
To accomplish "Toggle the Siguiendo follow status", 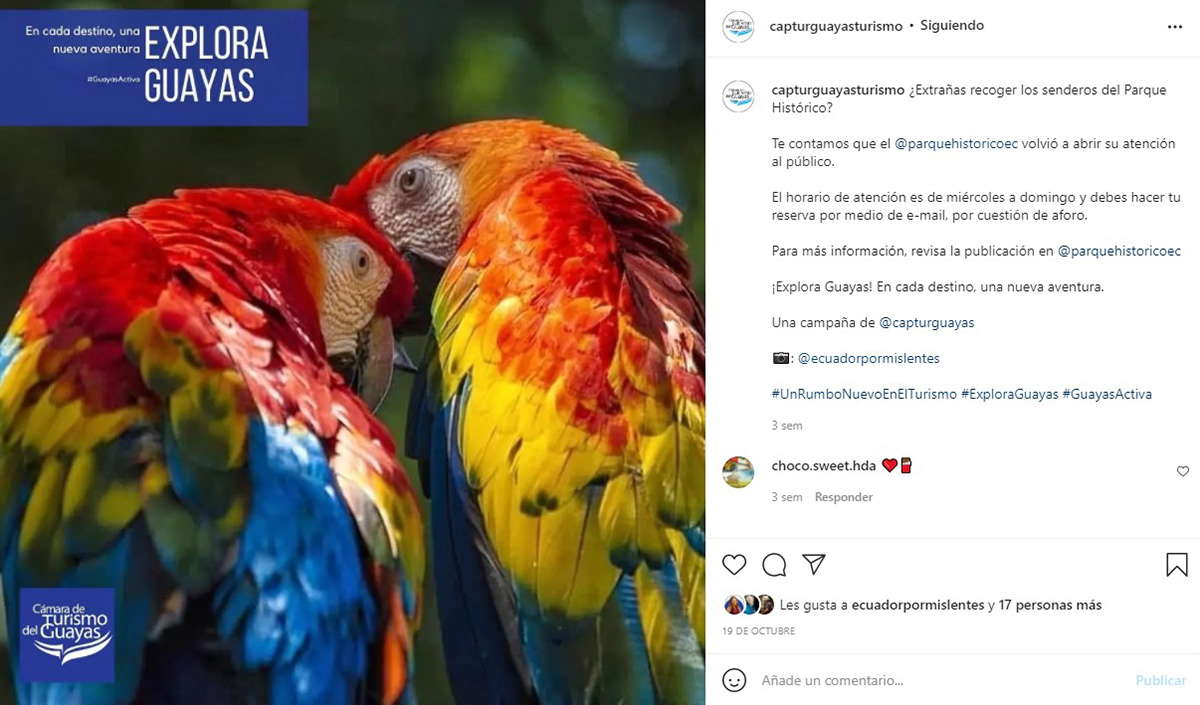I will [x=952, y=26].
